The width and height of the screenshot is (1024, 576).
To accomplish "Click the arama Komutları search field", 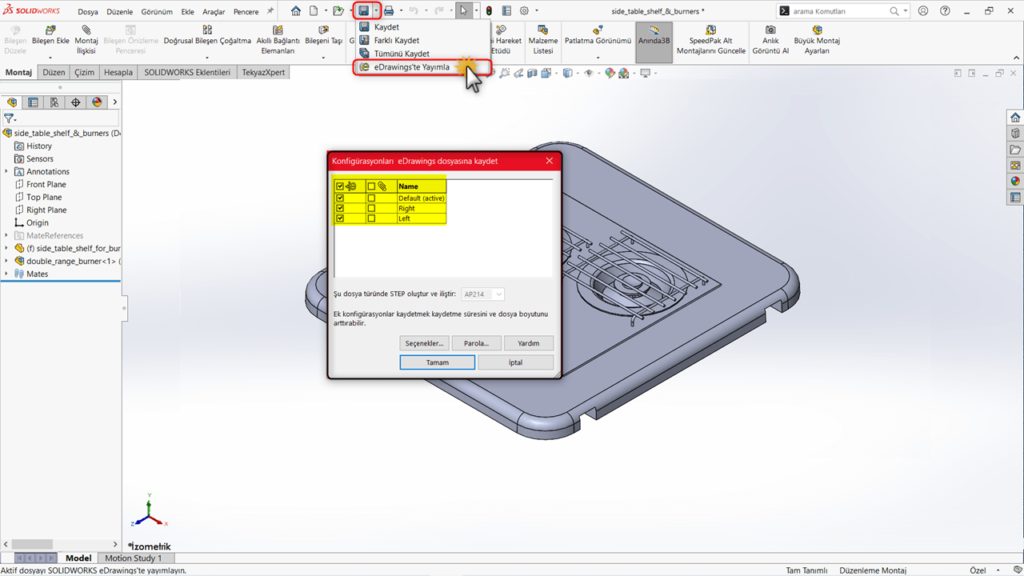I will pos(838,11).
